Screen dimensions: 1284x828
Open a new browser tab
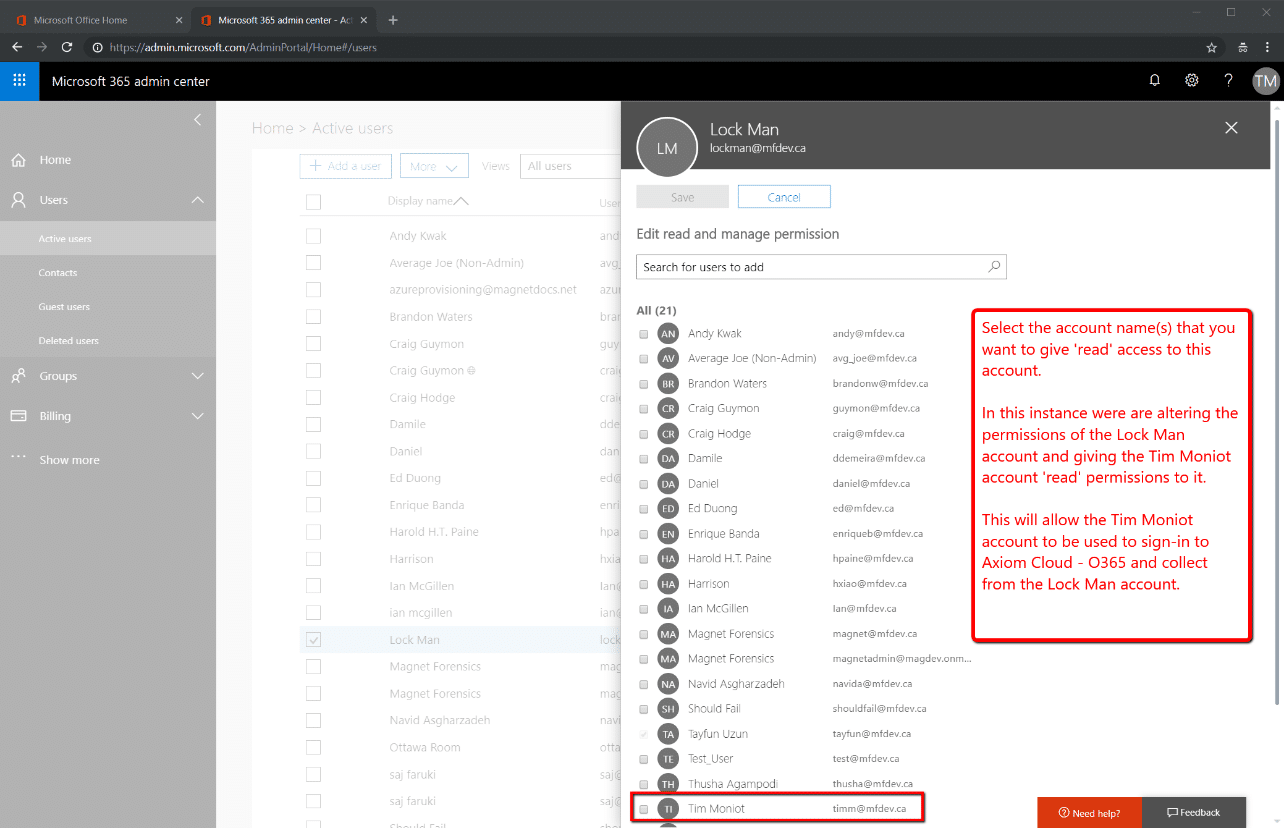point(393,19)
